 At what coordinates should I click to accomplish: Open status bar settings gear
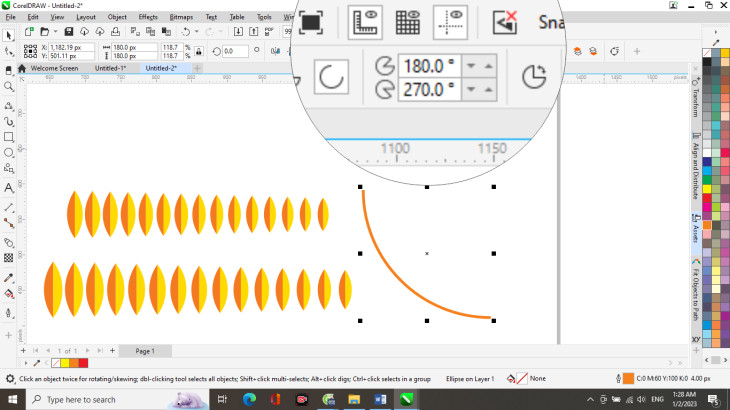(10, 379)
